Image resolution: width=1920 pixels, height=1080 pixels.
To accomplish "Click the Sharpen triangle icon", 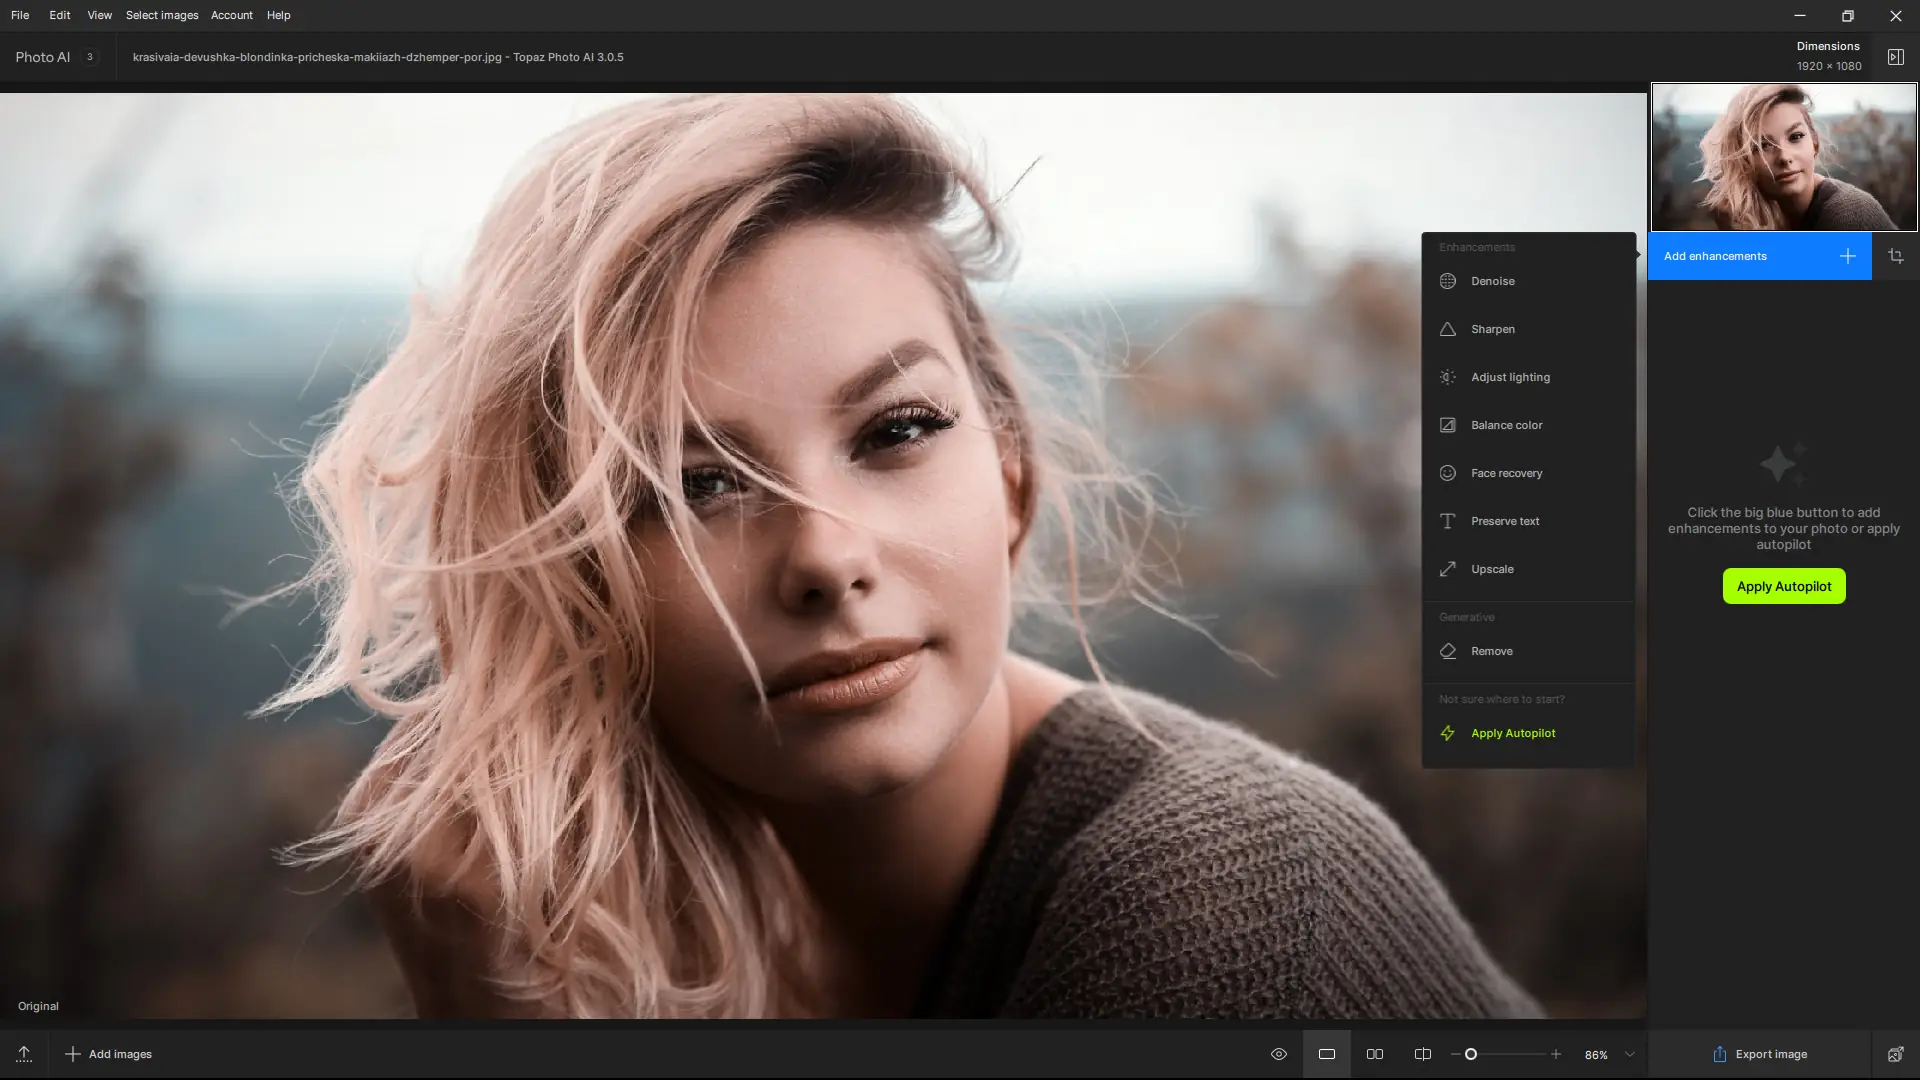I will [1447, 329].
